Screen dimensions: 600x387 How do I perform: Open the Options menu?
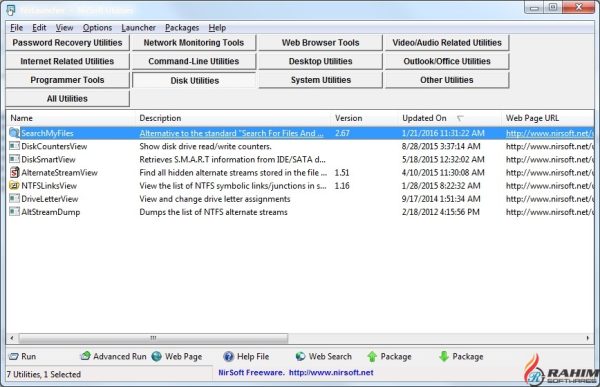coord(97,28)
